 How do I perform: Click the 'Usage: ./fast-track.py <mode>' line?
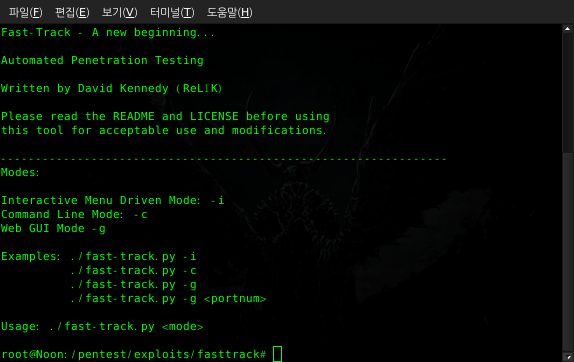(x=102, y=326)
